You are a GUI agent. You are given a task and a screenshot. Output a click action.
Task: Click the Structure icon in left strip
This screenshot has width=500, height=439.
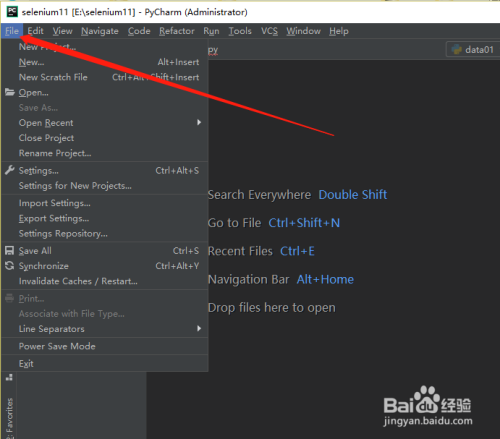click(9, 377)
